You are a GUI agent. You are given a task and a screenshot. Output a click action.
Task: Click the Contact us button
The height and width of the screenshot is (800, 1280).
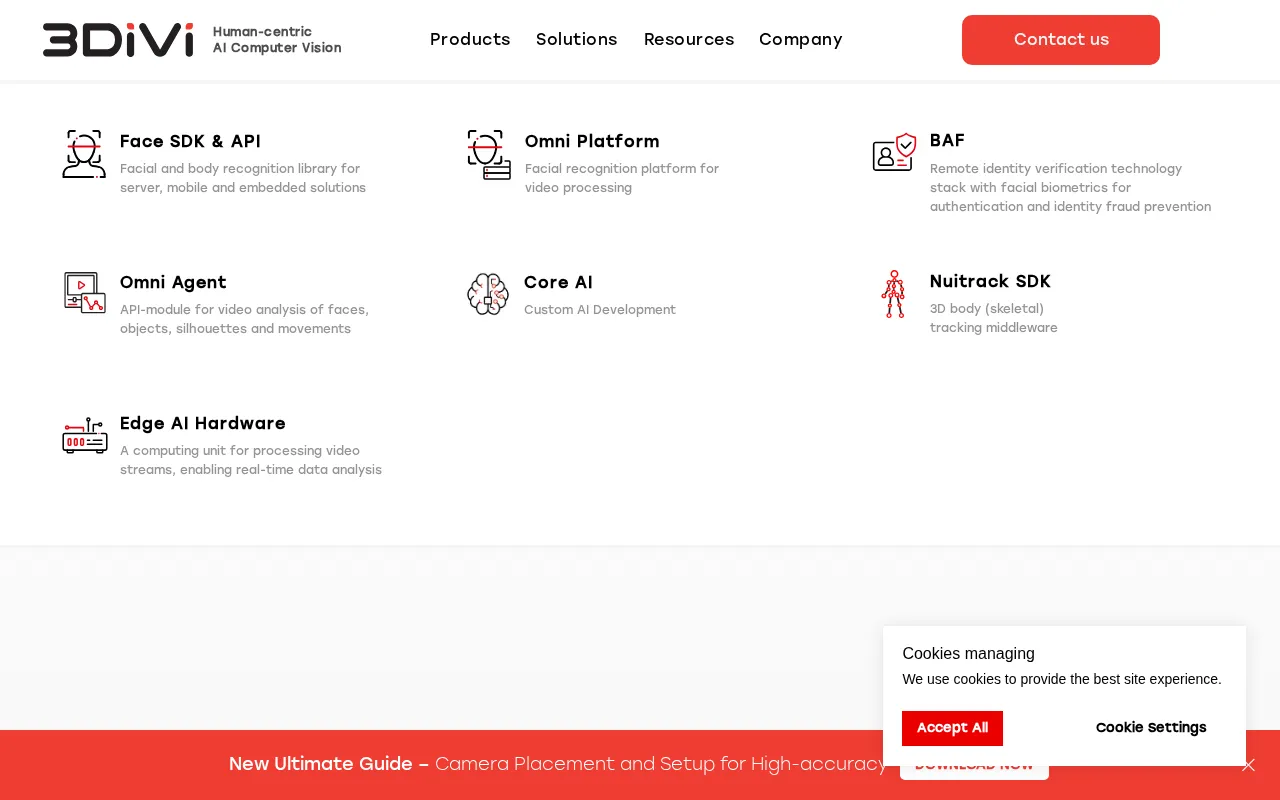pyautogui.click(x=1061, y=40)
